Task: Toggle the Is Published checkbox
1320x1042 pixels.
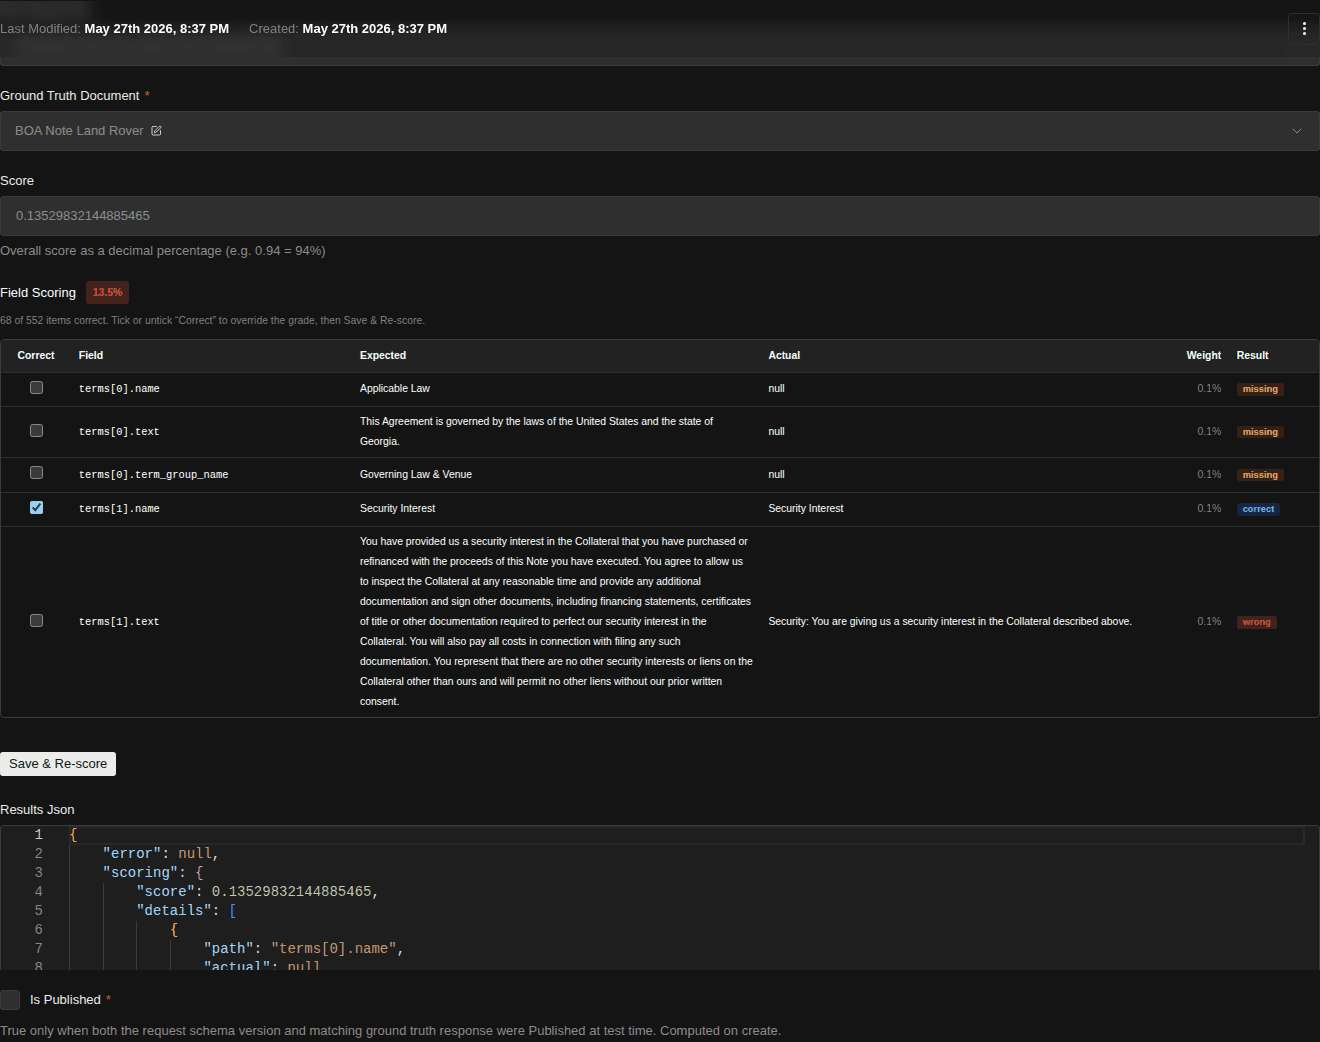Action: (10, 1000)
